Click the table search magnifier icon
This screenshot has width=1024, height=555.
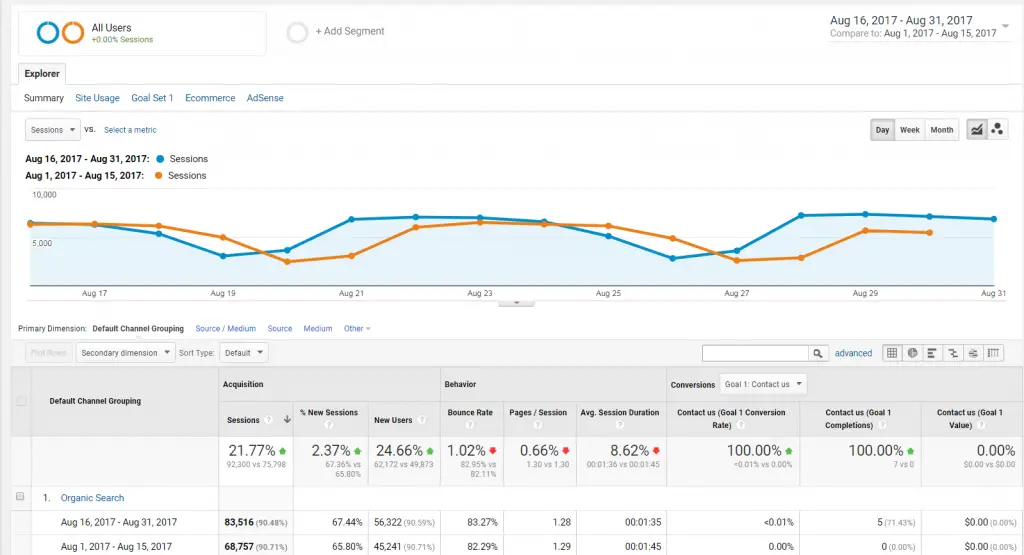(x=818, y=353)
